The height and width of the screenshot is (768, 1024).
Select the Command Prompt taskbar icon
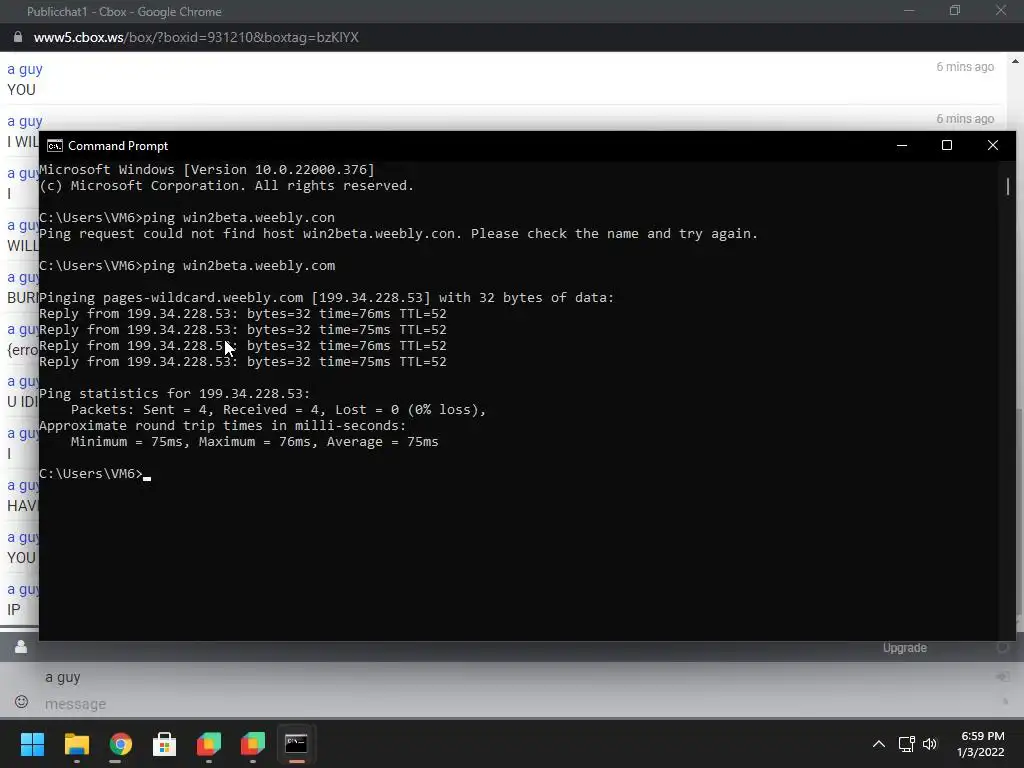[x=296, y=744]
